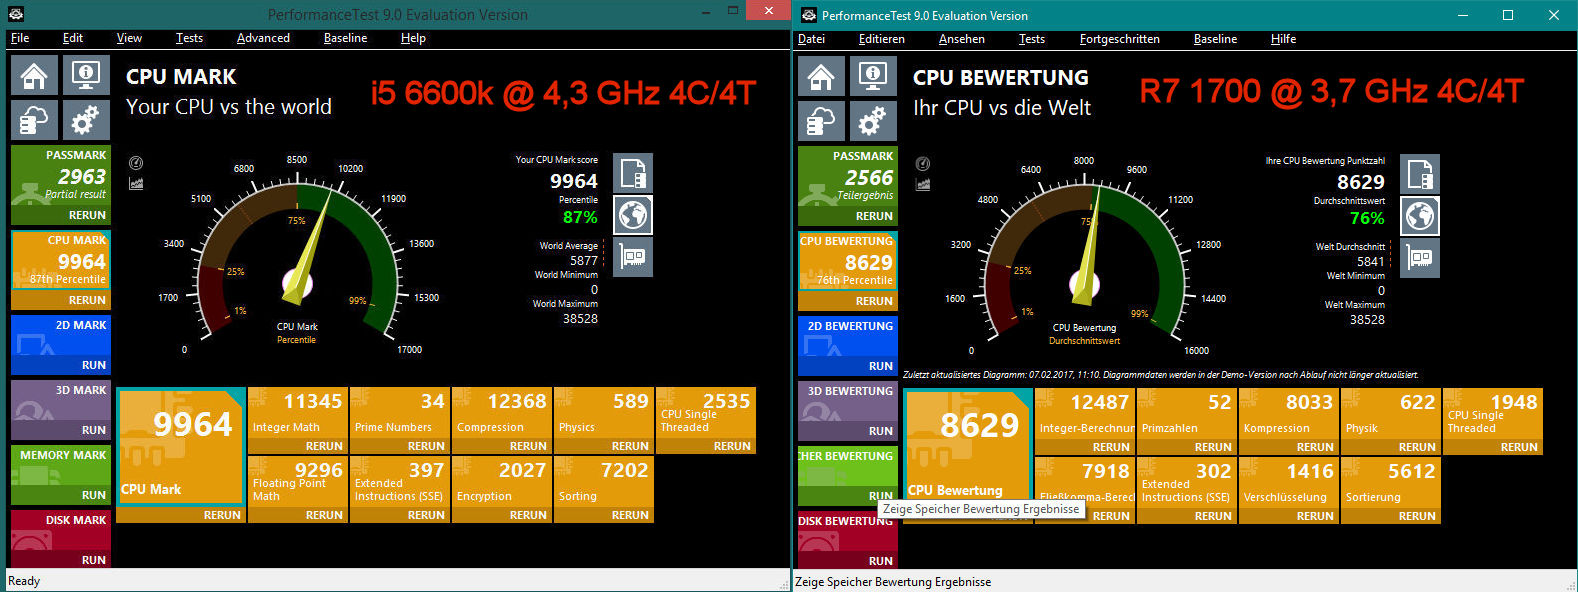
Task: Rerun PassMark 2963 test in left window
Action: (x=87, y=215)
